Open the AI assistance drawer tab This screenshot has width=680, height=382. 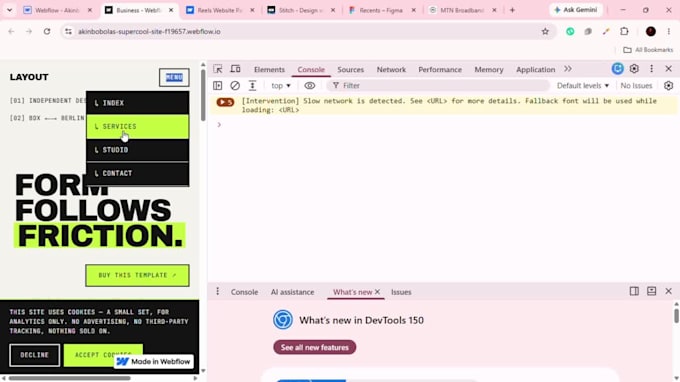pos(292,292)
